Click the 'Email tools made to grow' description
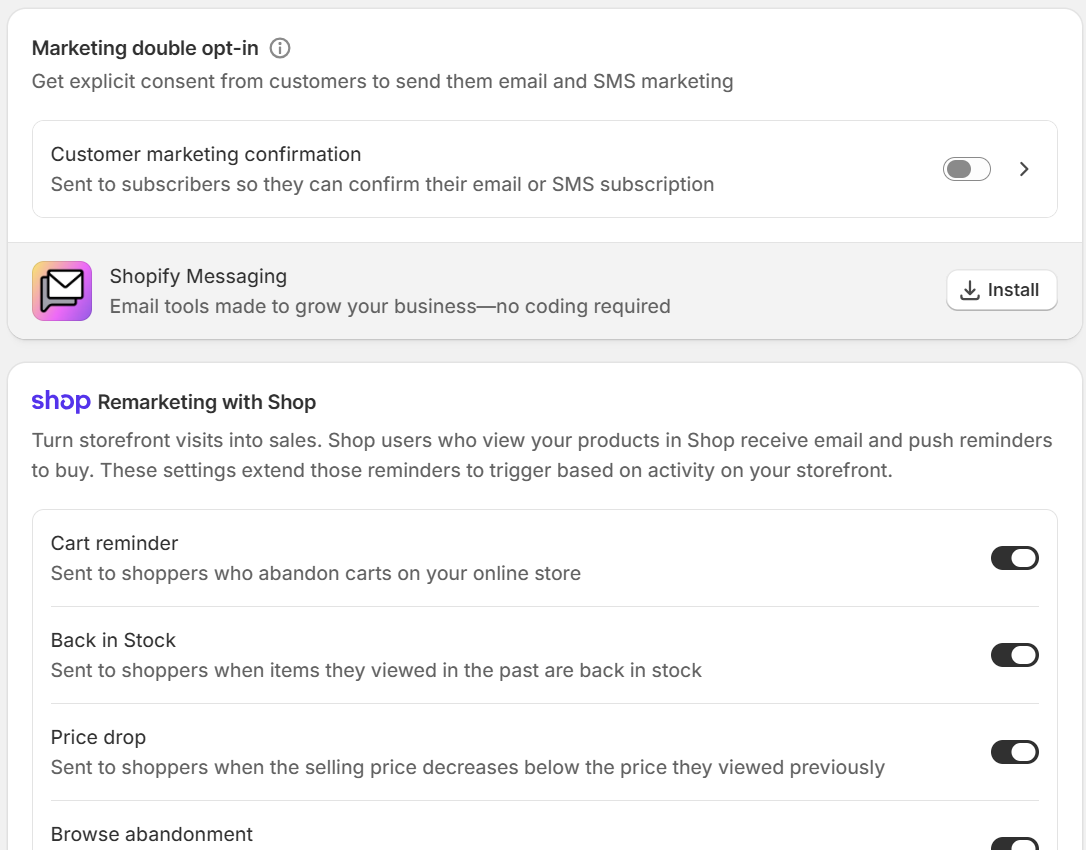The image size is (1086, 850). click(390, 306)
